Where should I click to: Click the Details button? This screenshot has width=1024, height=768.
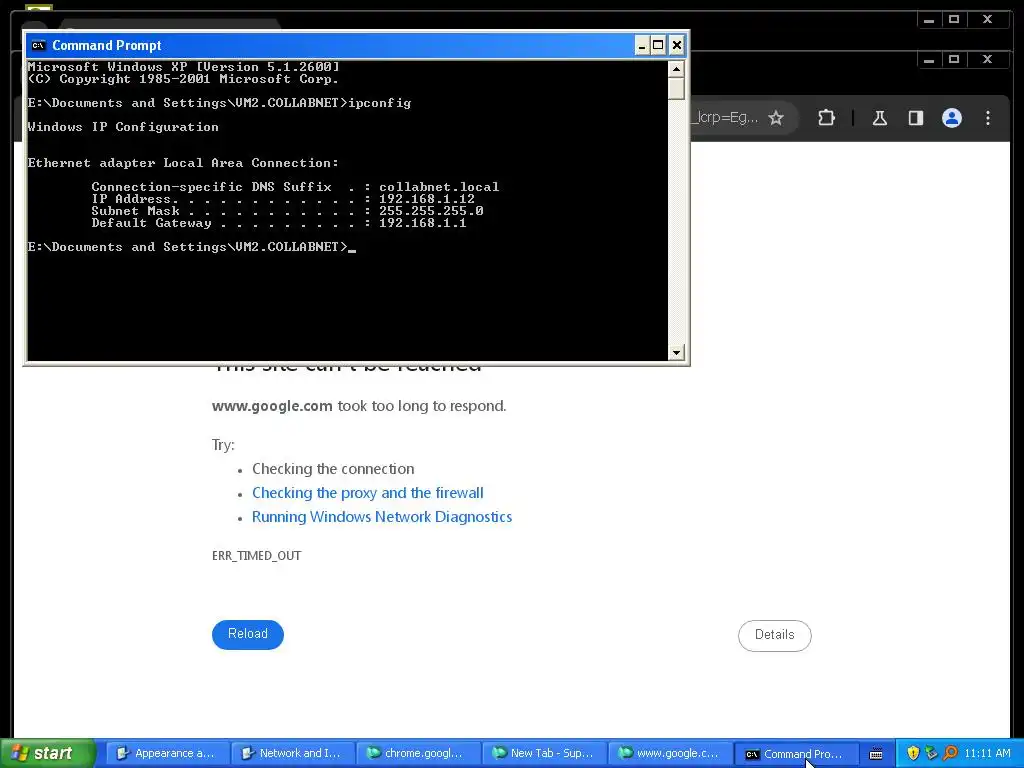[x=775, y=635]
